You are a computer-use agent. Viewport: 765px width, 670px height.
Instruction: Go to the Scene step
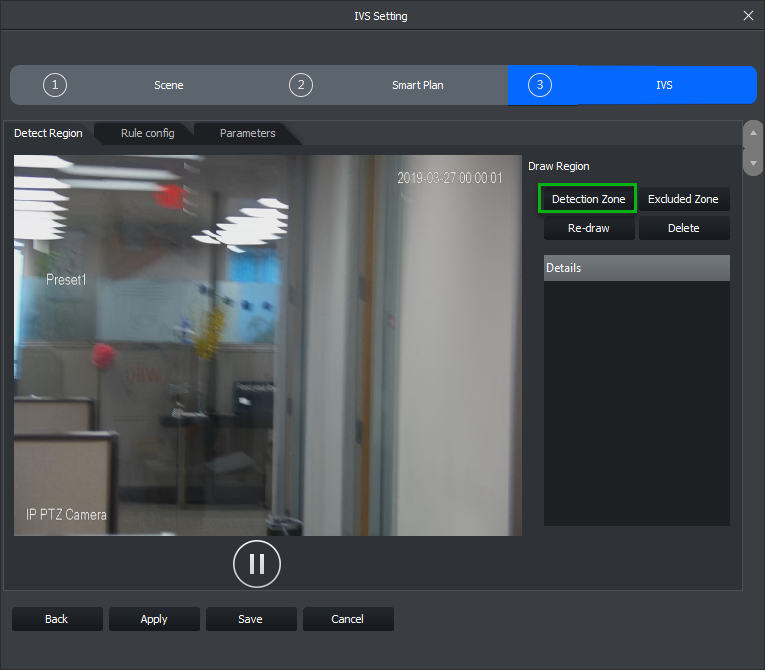pyautogui.click(x=168, y=85)
